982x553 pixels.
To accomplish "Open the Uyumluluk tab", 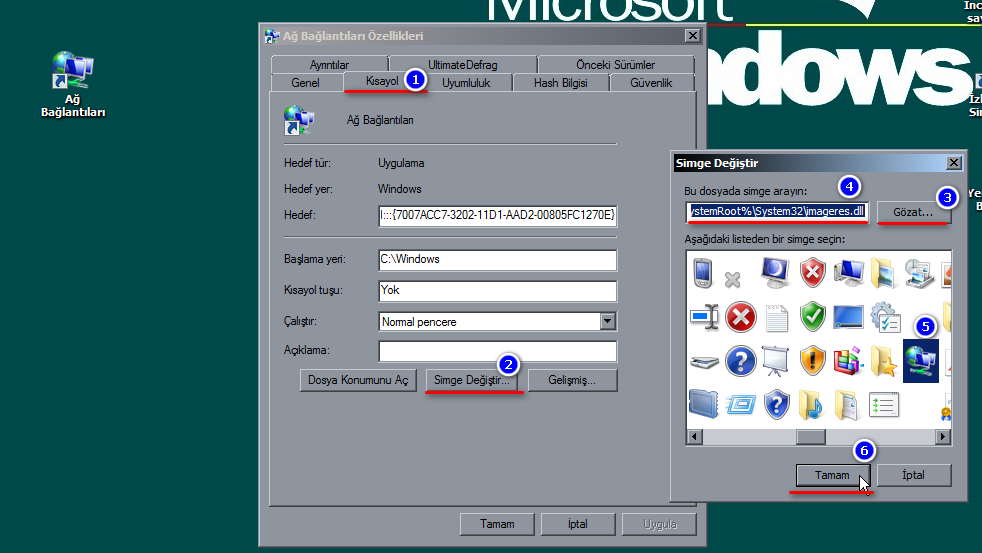I will coord(466,83).
